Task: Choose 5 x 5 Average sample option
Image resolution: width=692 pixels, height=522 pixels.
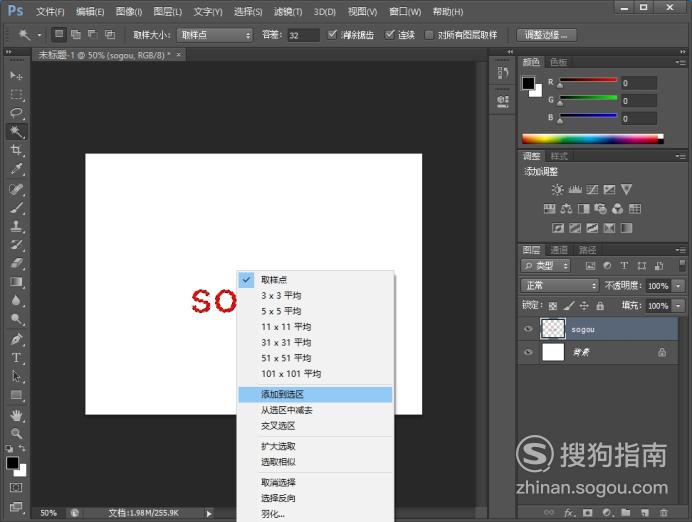Action: 315,311
